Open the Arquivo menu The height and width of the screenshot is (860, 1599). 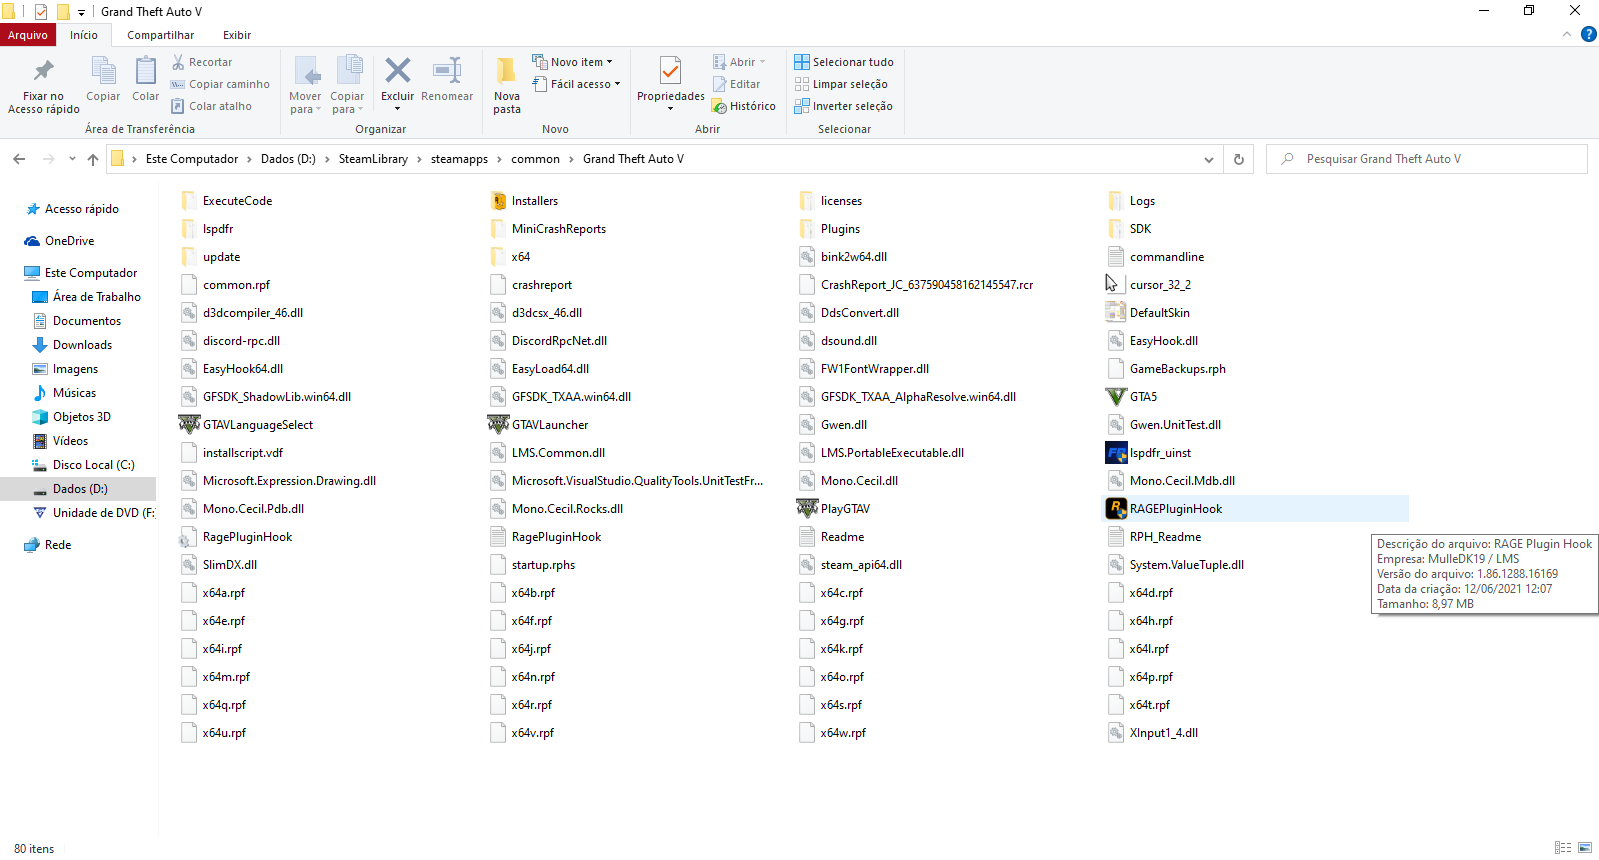(x=28, y=35)
